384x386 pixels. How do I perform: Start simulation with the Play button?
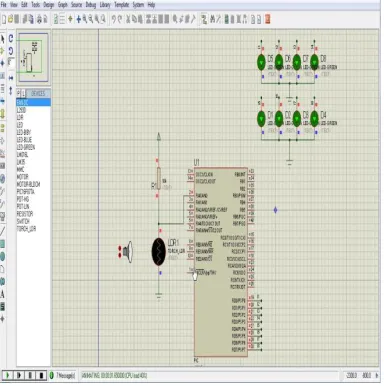(x=8, y=375)
